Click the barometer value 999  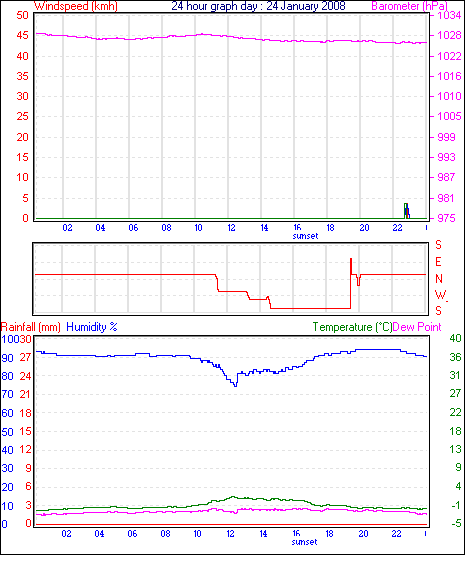pos(446,137)
